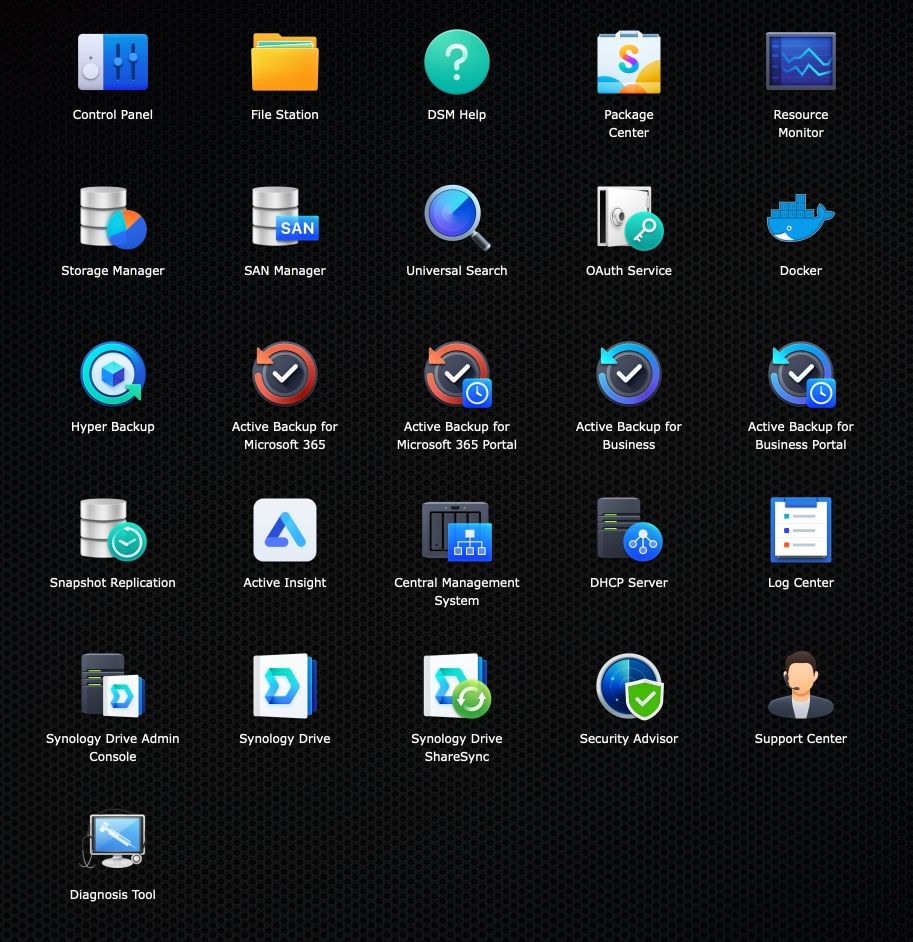Click the "Resource Monitor" text label

point(801,124)
